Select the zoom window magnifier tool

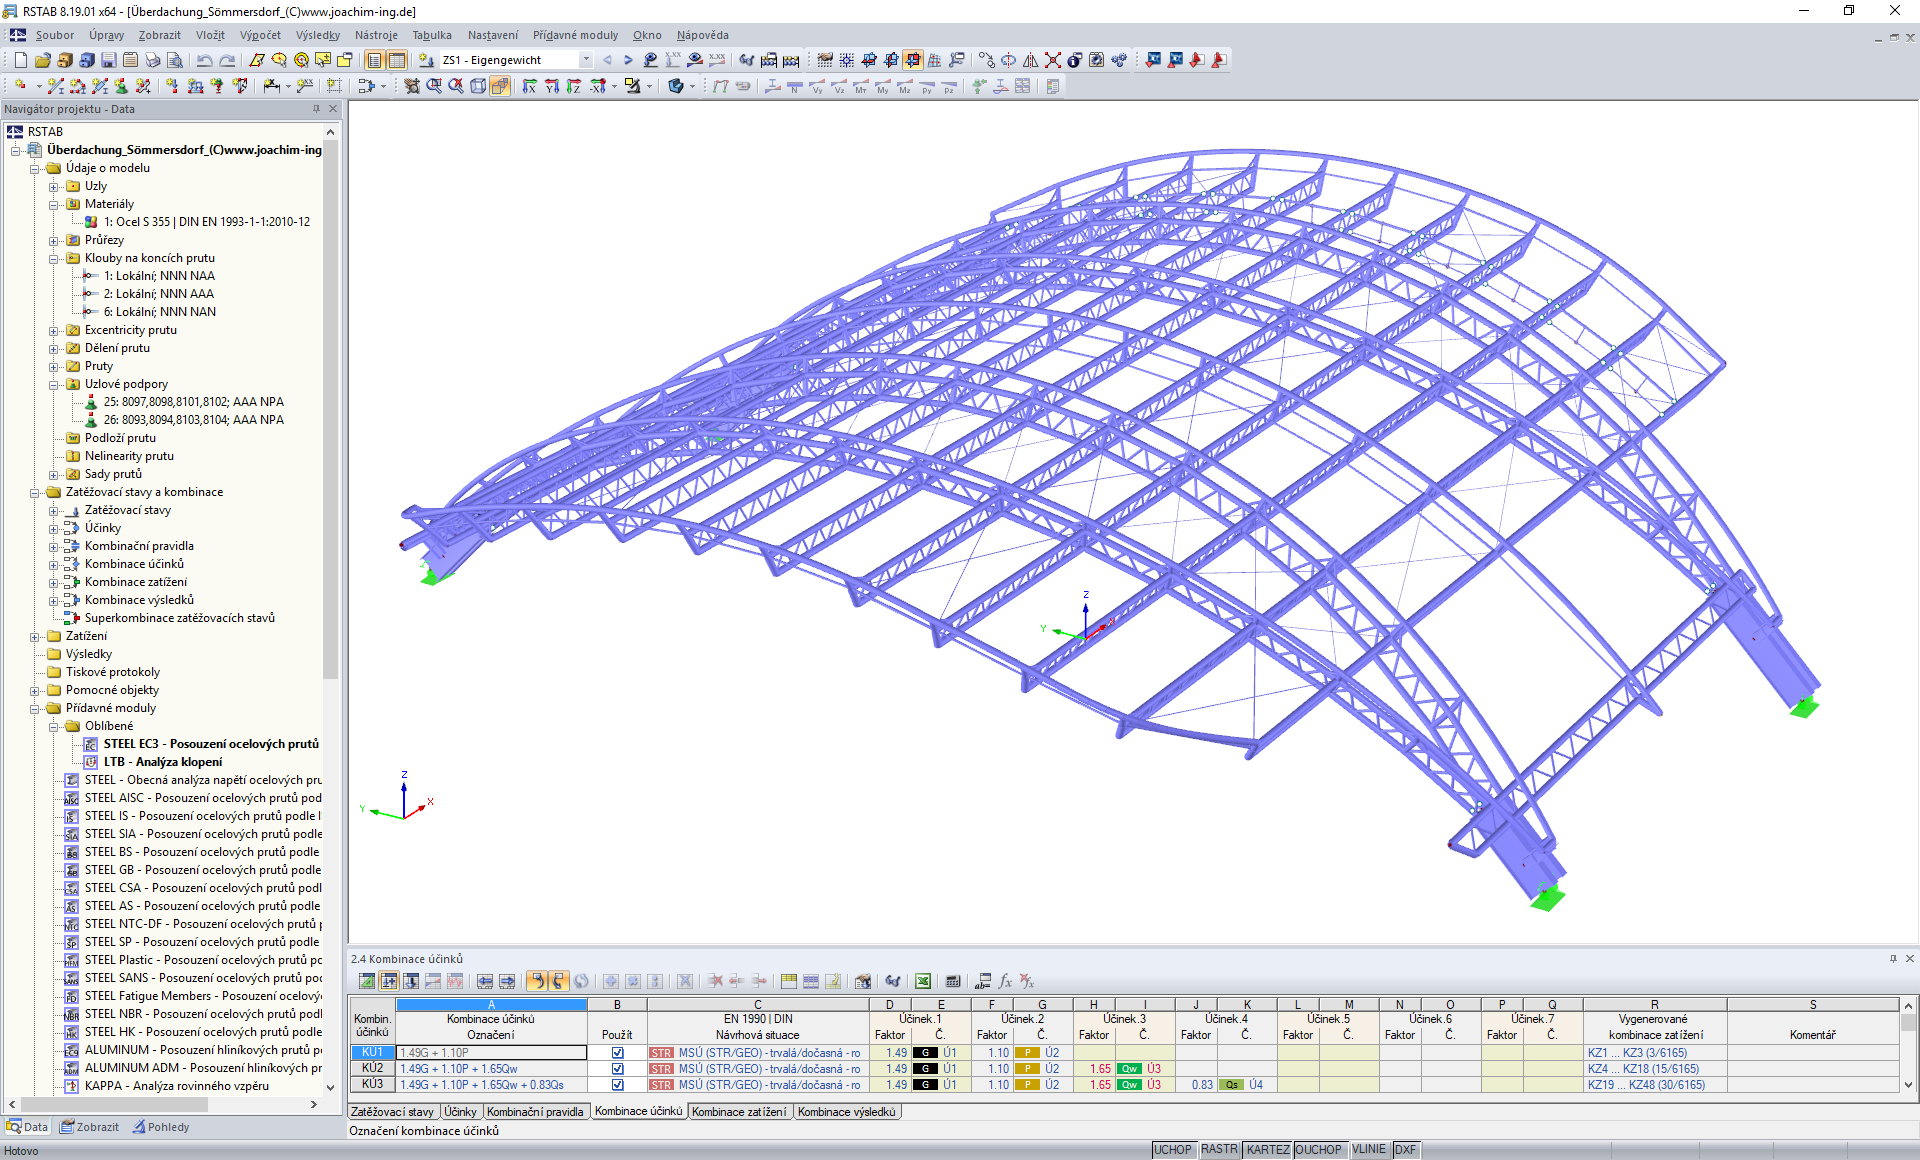[434, 86]
